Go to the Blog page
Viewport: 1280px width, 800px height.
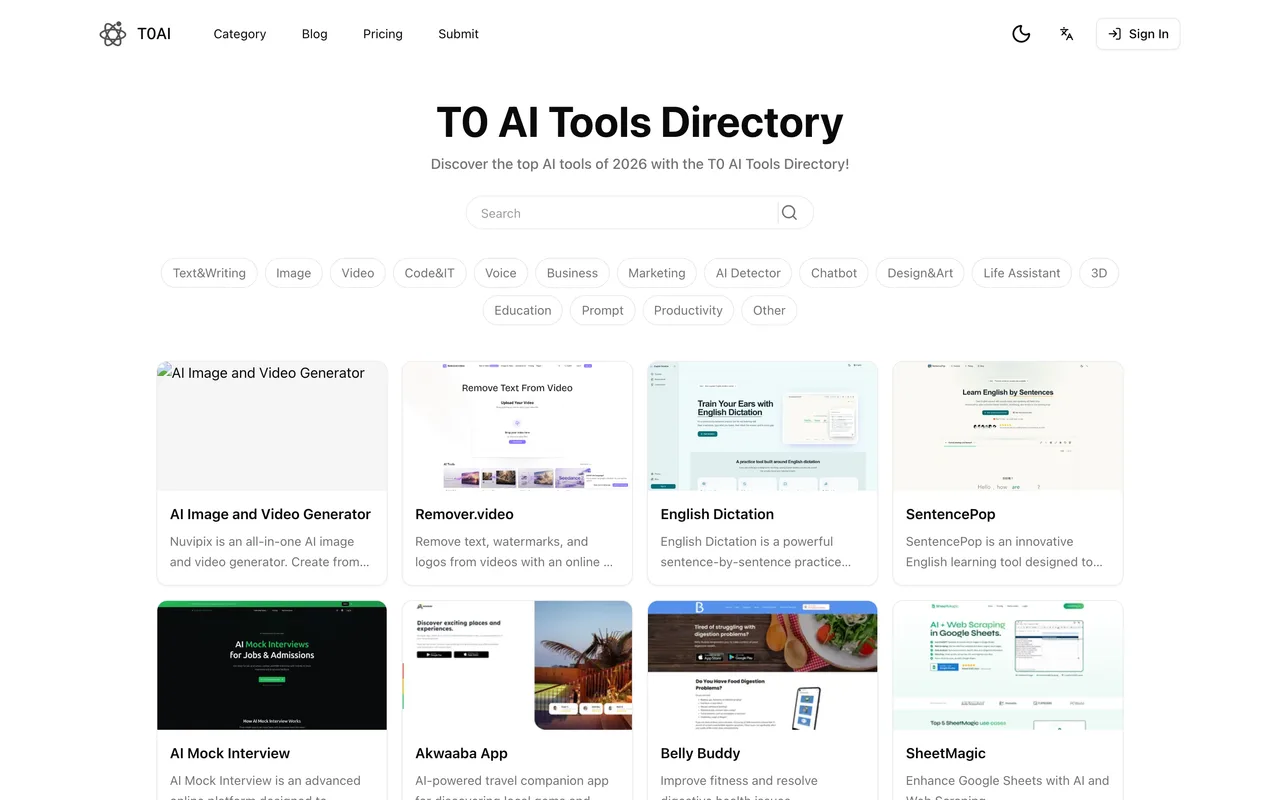(x=315, y=34)
